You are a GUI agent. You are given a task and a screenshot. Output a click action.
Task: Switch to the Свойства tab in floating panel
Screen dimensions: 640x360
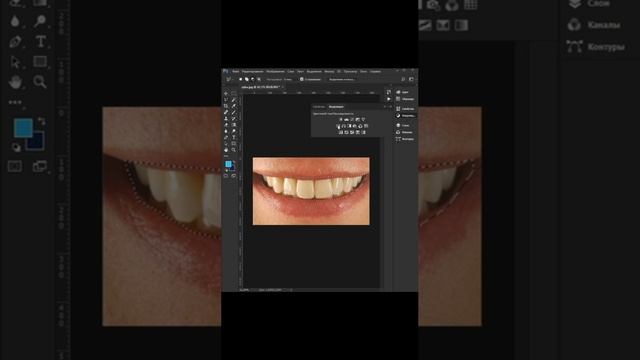tap(319, 107)
